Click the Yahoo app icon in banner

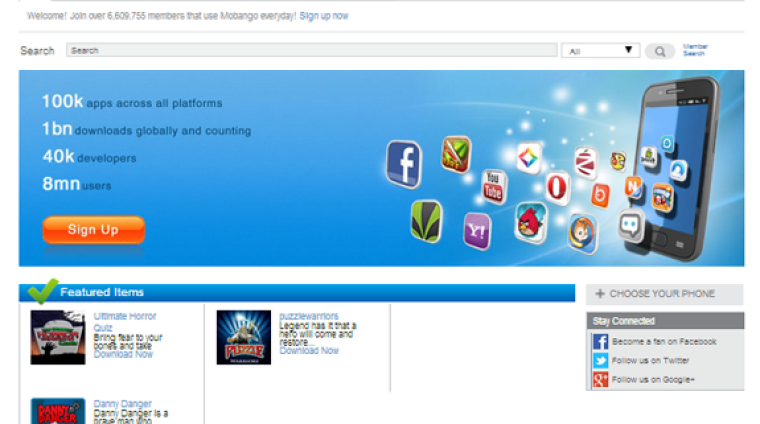tap(477, 231)
